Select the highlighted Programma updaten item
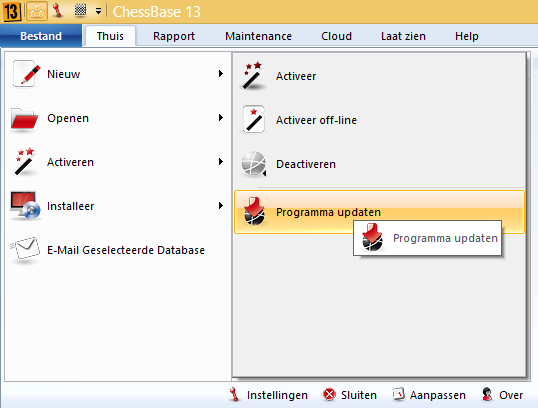Image resolution: width=538 pixels, height=408 pixels. coord(379,212)
